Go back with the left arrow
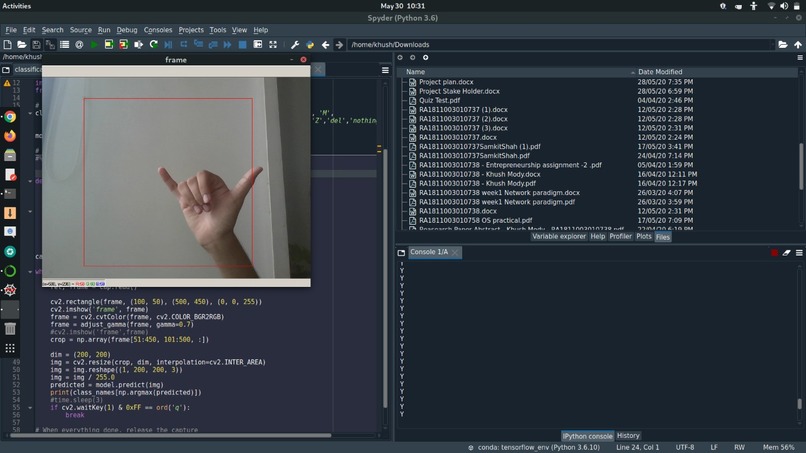The image size is (806, 453). pyautogui.click(x=325, y=45)
